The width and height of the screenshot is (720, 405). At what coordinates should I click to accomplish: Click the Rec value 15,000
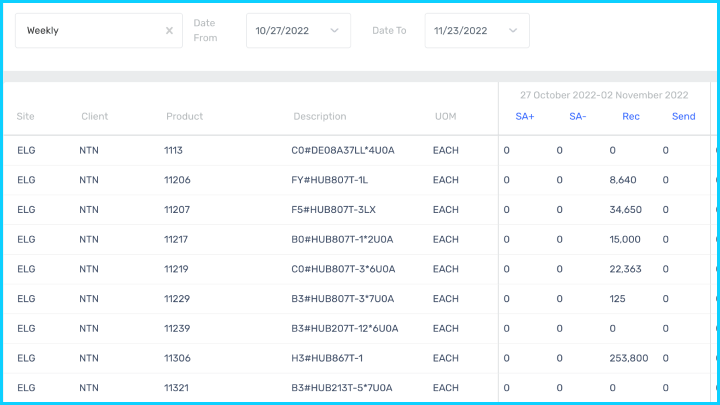(625, 240)
